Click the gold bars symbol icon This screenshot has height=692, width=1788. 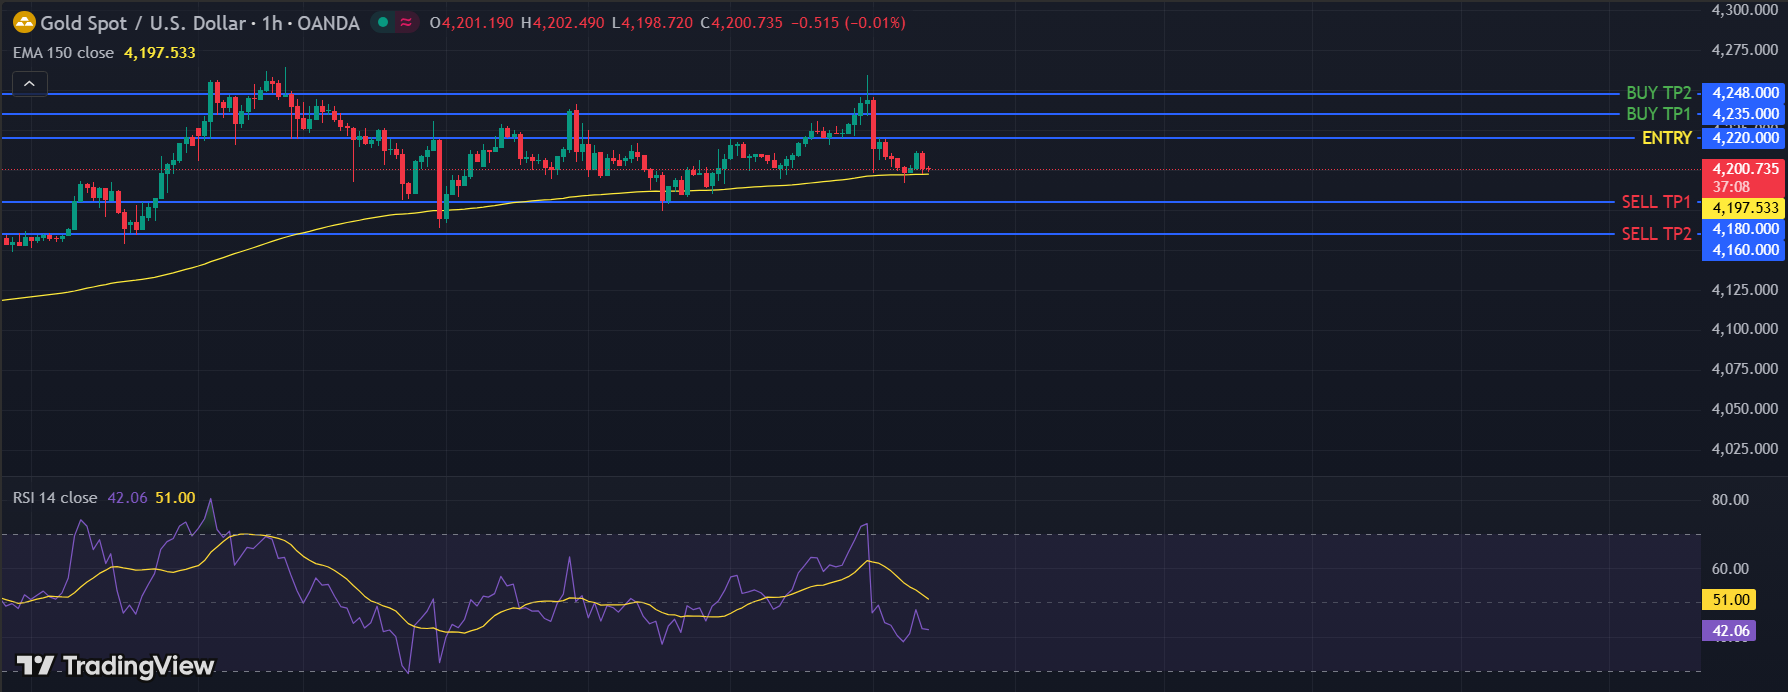(23, 22)
